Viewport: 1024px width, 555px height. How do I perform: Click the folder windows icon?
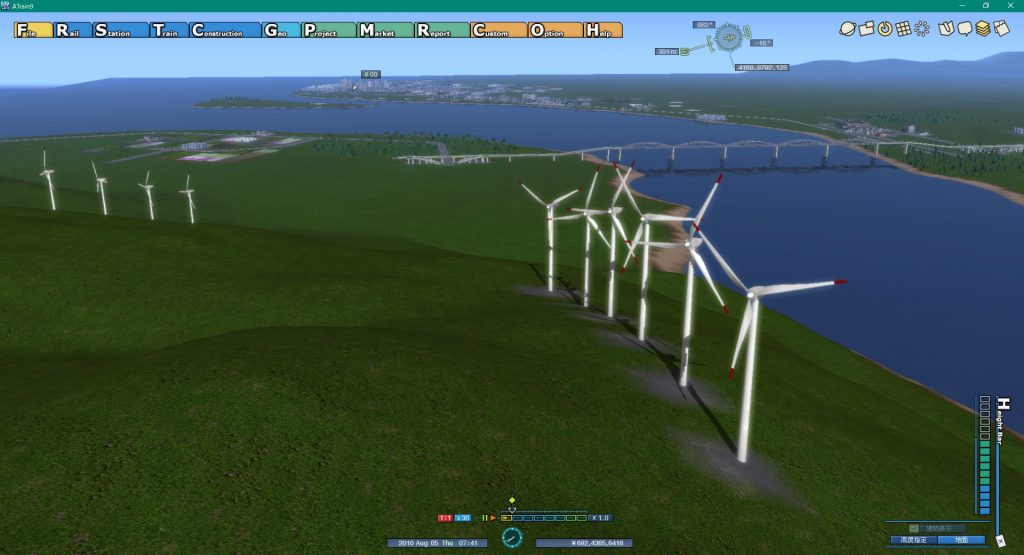coord(866,29)
